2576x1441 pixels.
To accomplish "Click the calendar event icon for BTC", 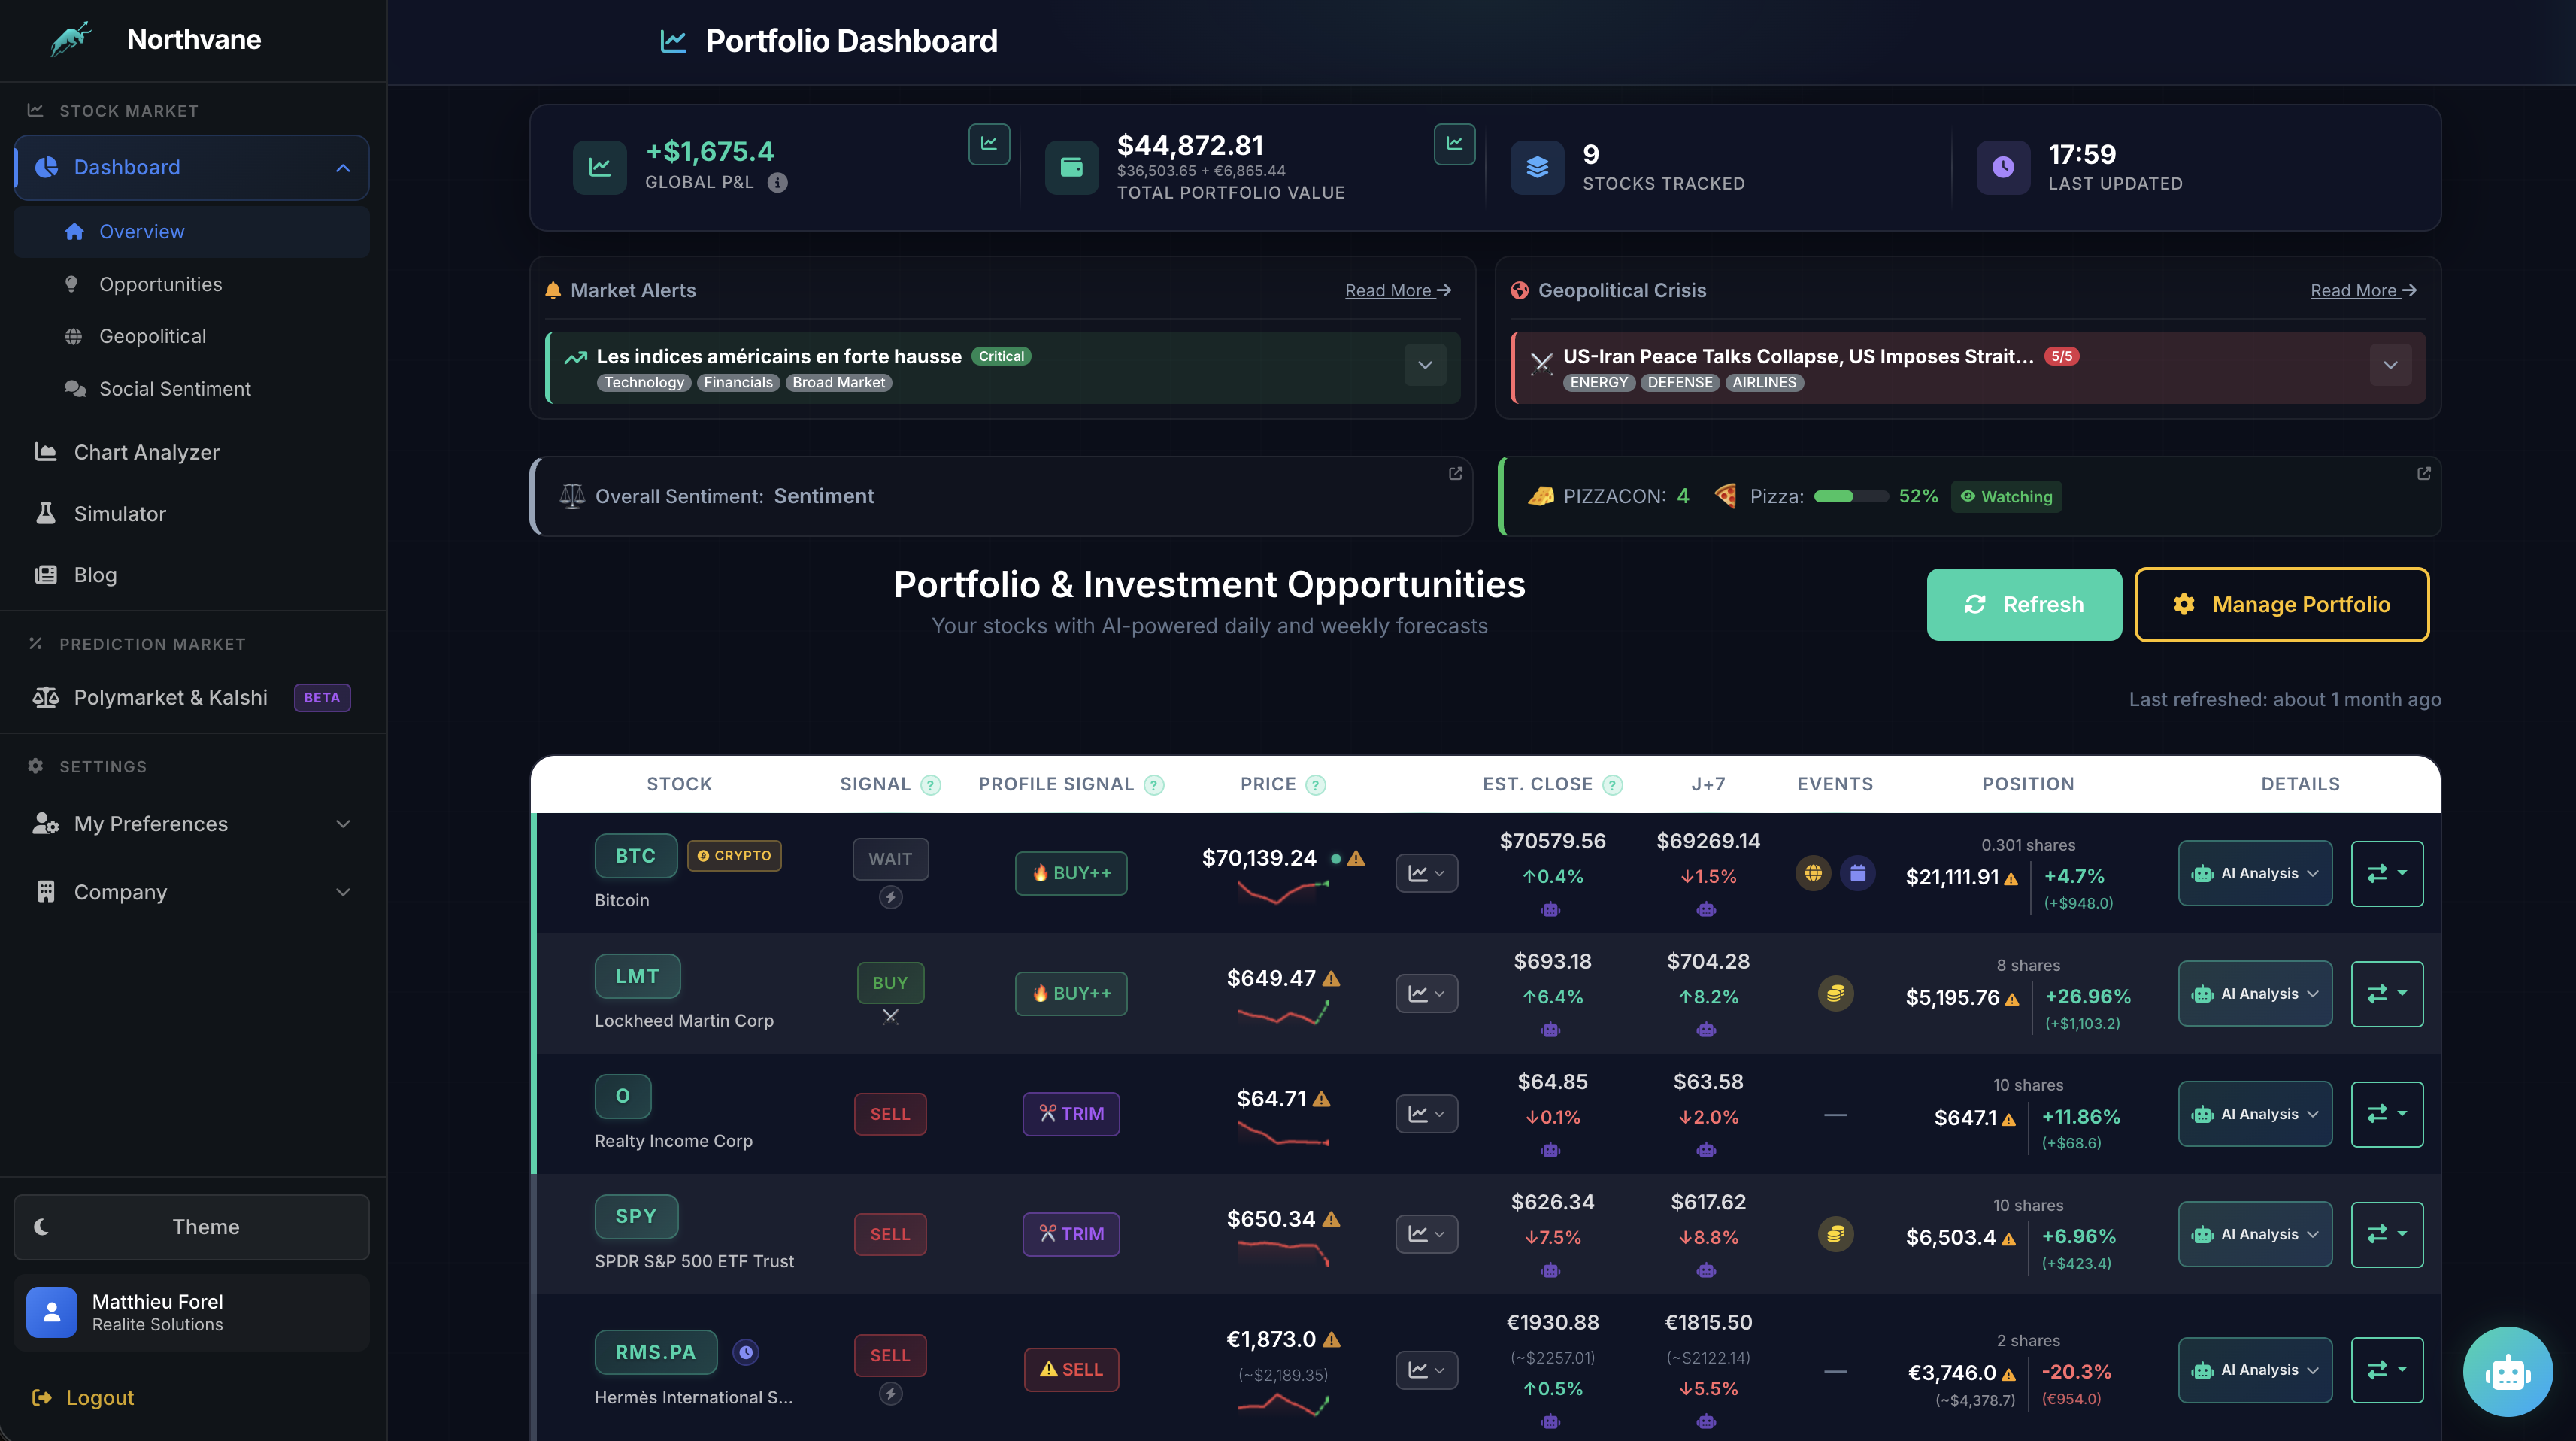I will click(x=1858, y=873).
